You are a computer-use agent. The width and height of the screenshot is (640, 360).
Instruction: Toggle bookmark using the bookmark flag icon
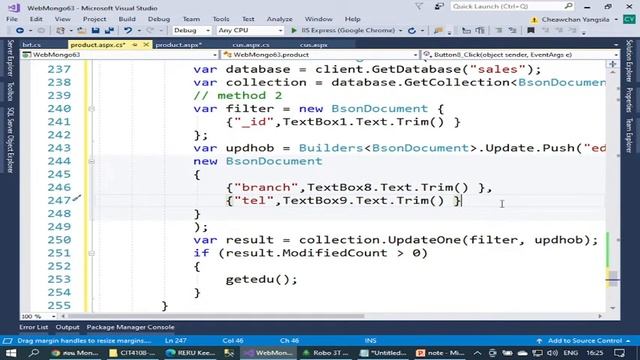[531, 31]
